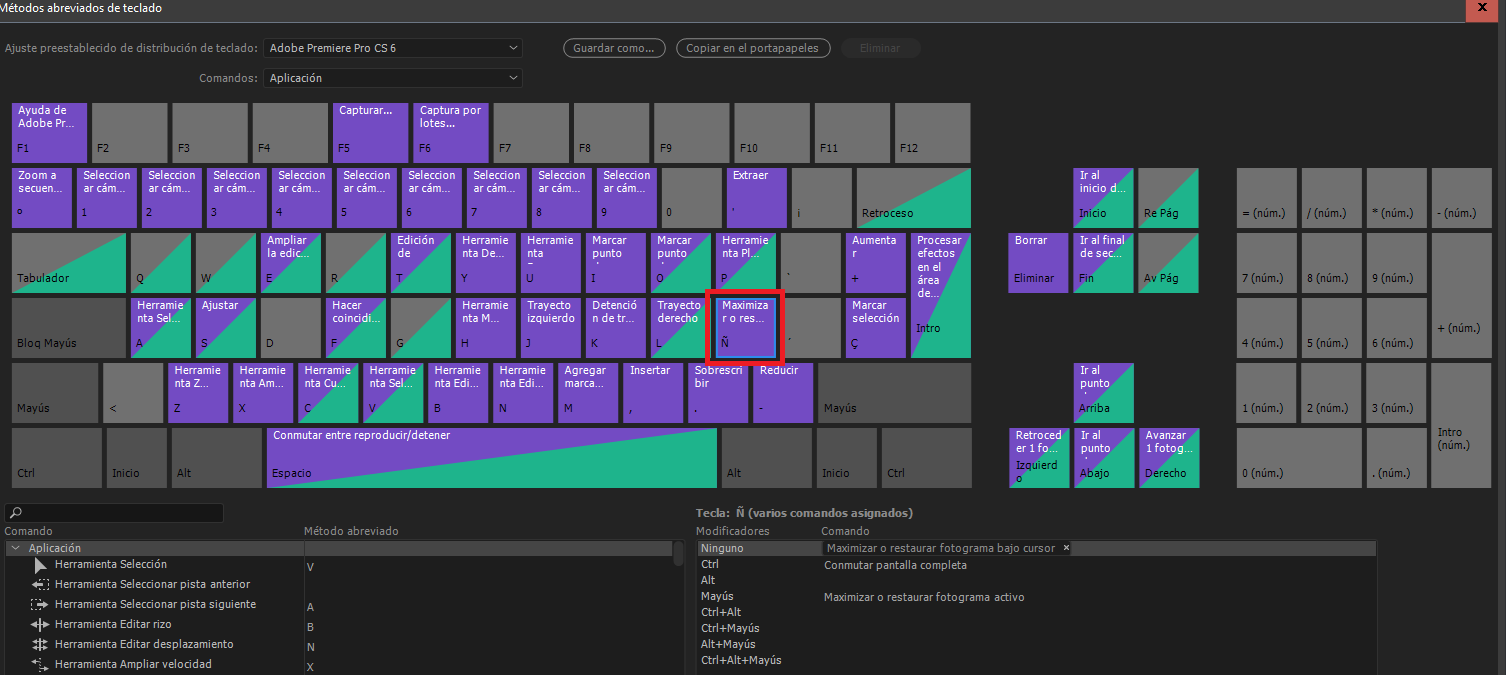Click the comma key Insertar
The width and height of the screenshot is (1506, 675).
click(652, 392)
